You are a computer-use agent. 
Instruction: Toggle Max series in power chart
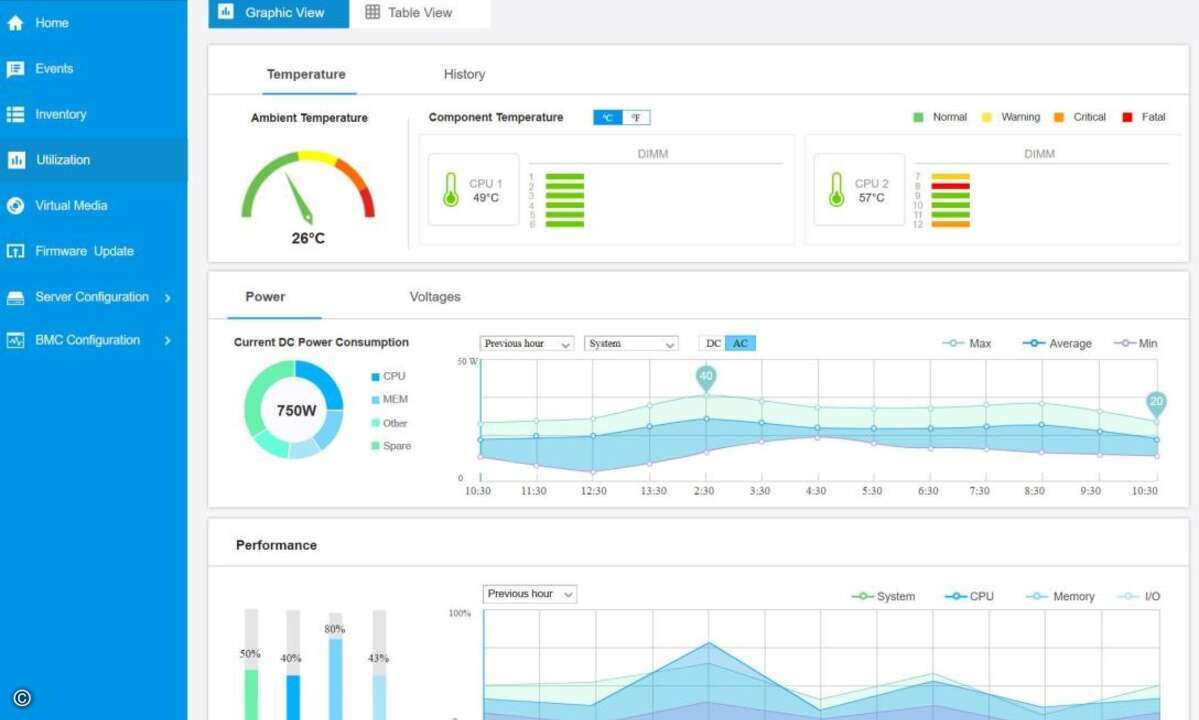[967, 344]
